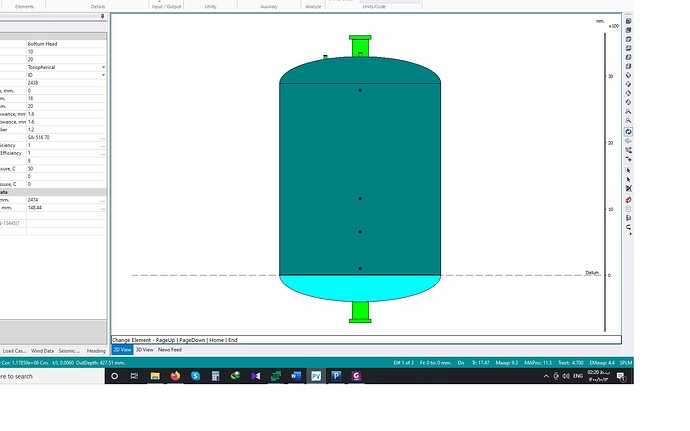This screenshot has height=431, width=690.
Task: Select the highlighted rotate view tool
Action: coord(628,132)
